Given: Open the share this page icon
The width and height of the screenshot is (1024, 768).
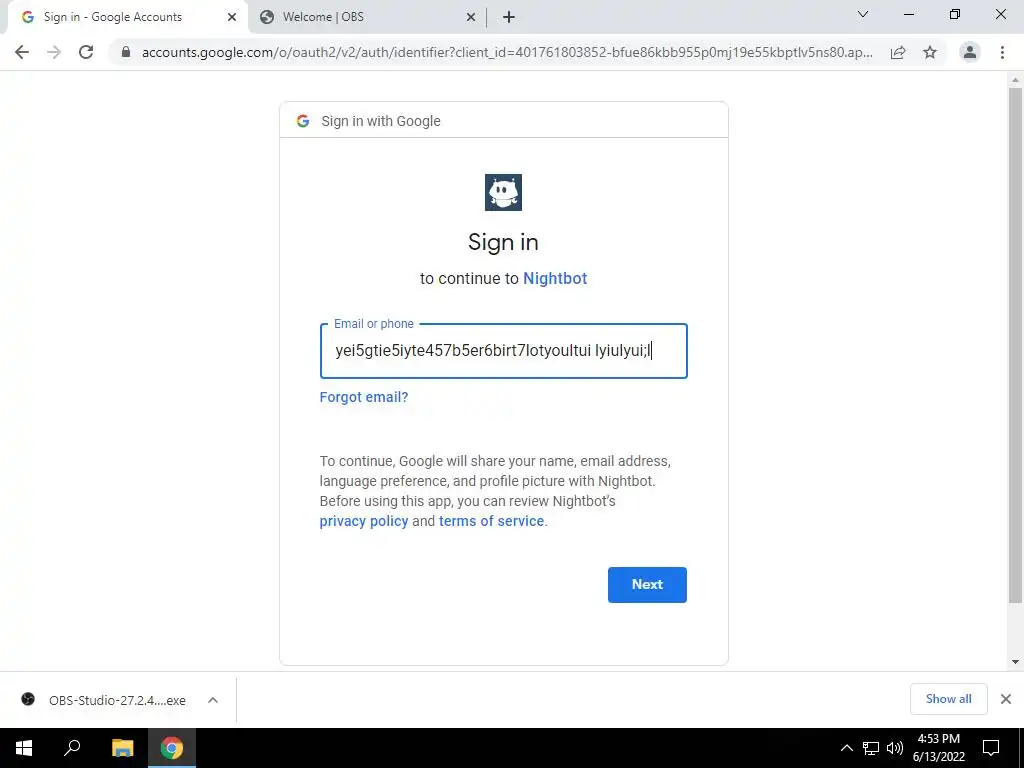Looking at the screenshot, I should tap(898, 52).
